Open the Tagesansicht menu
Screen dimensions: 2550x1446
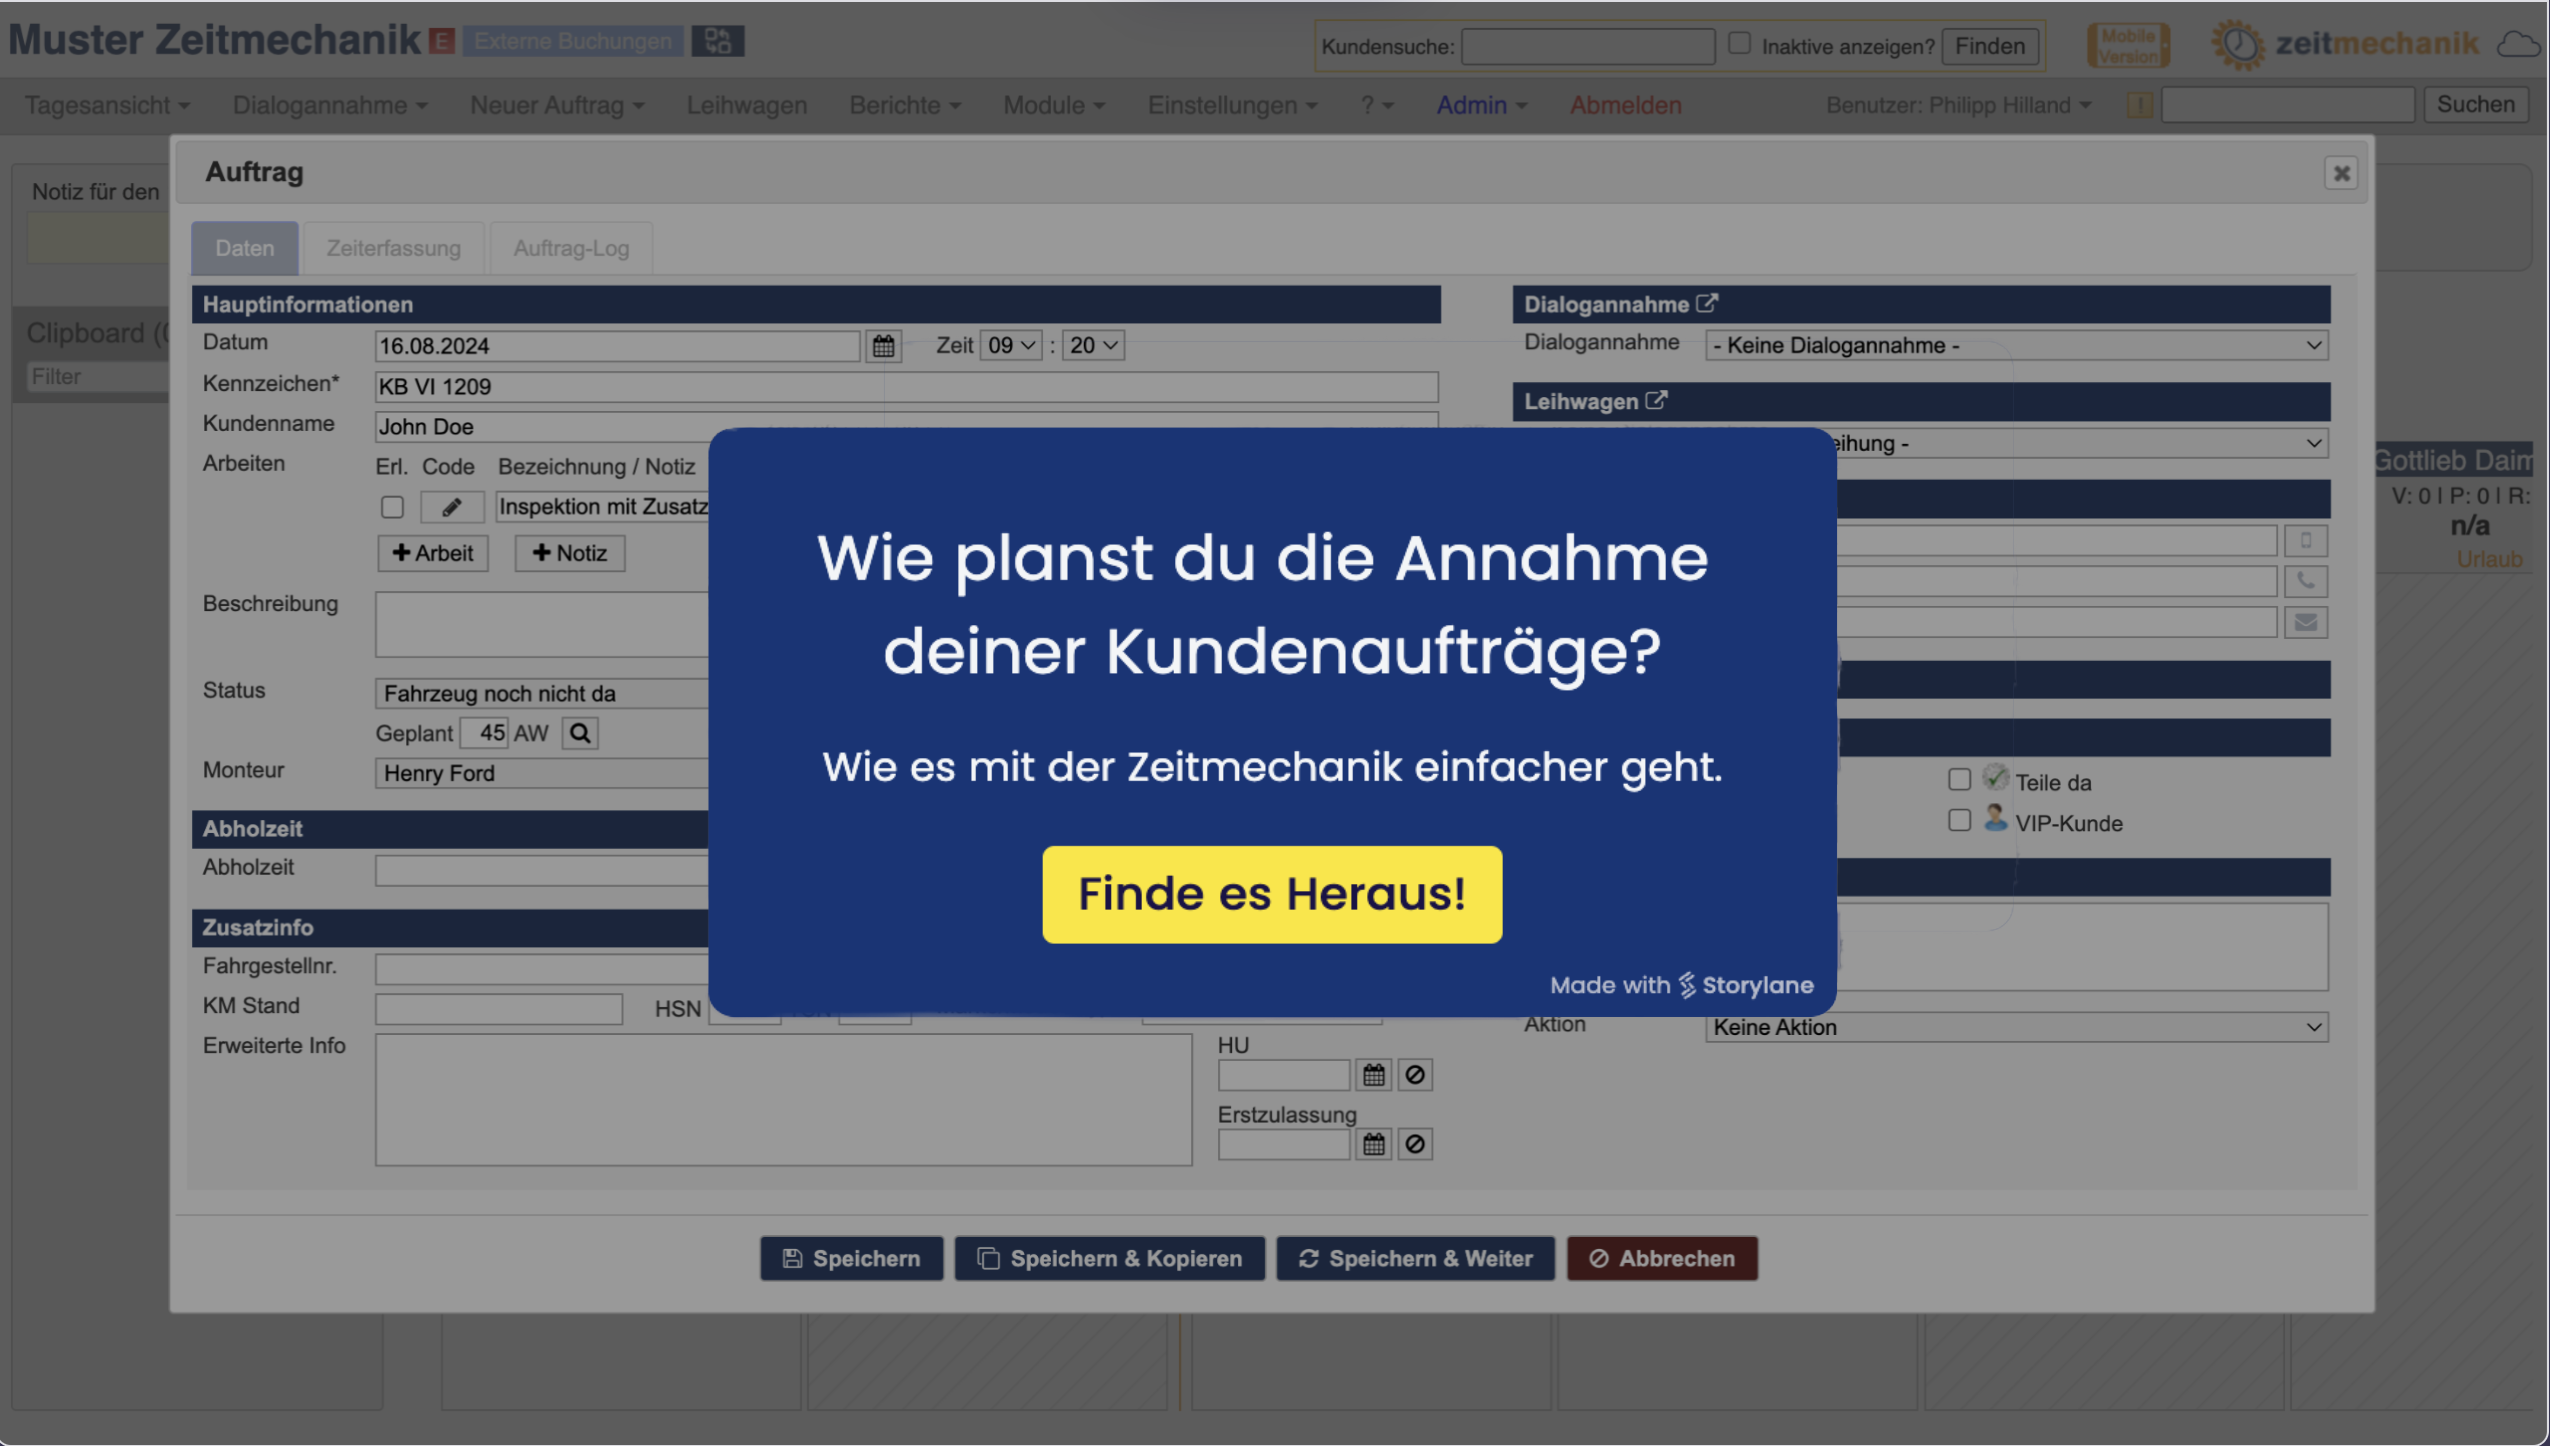click(107, 105)
